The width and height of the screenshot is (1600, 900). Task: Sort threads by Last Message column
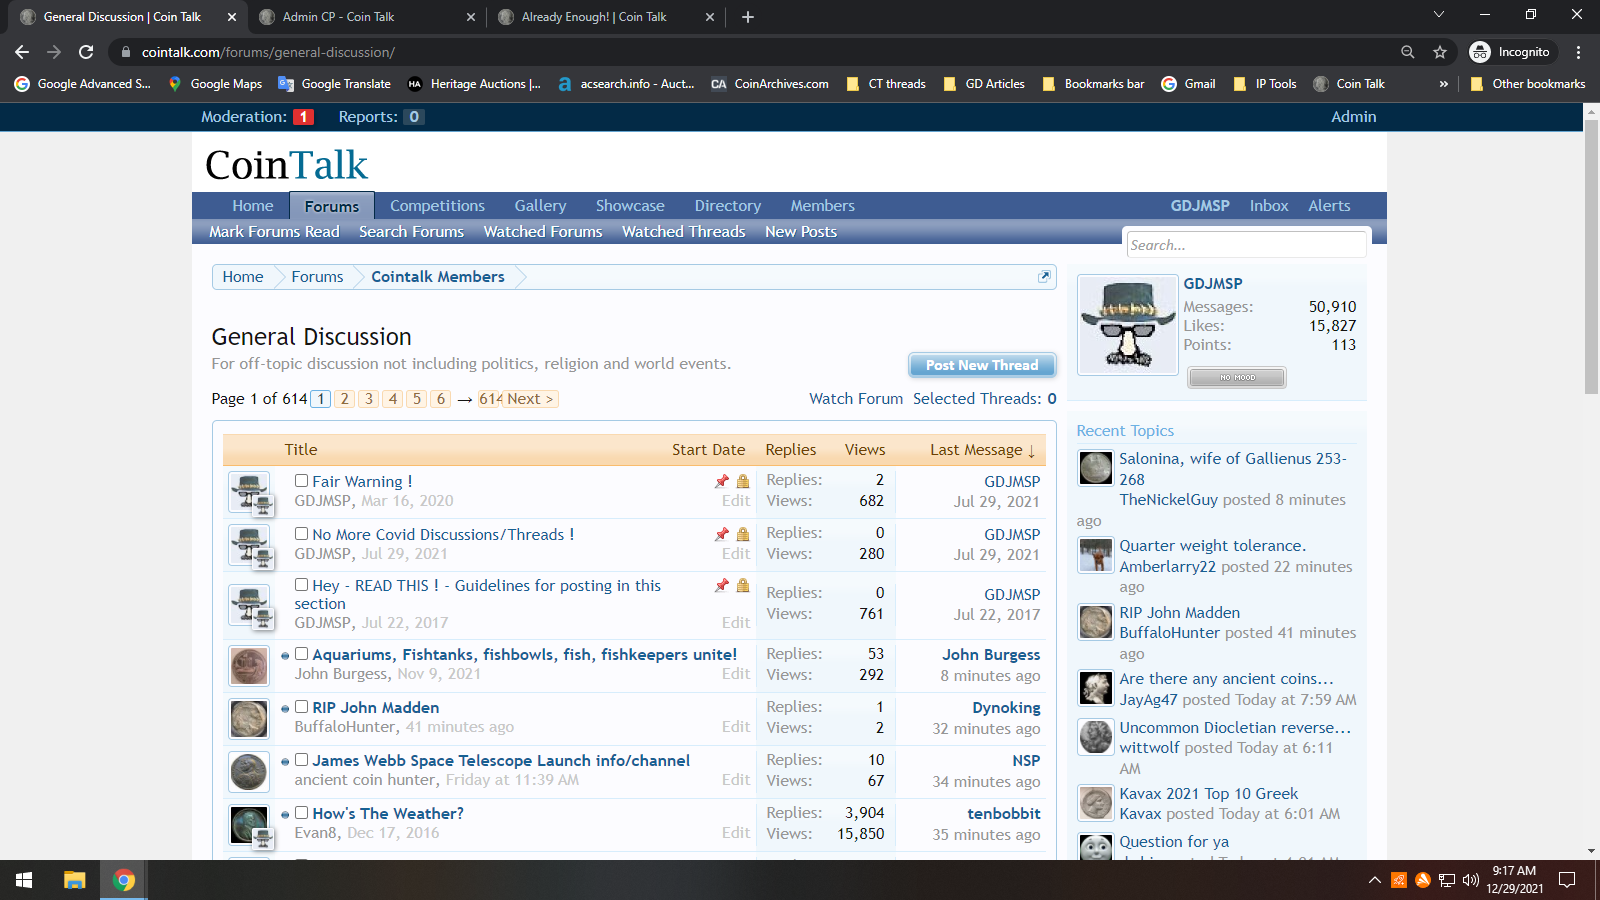pos(981,450)
